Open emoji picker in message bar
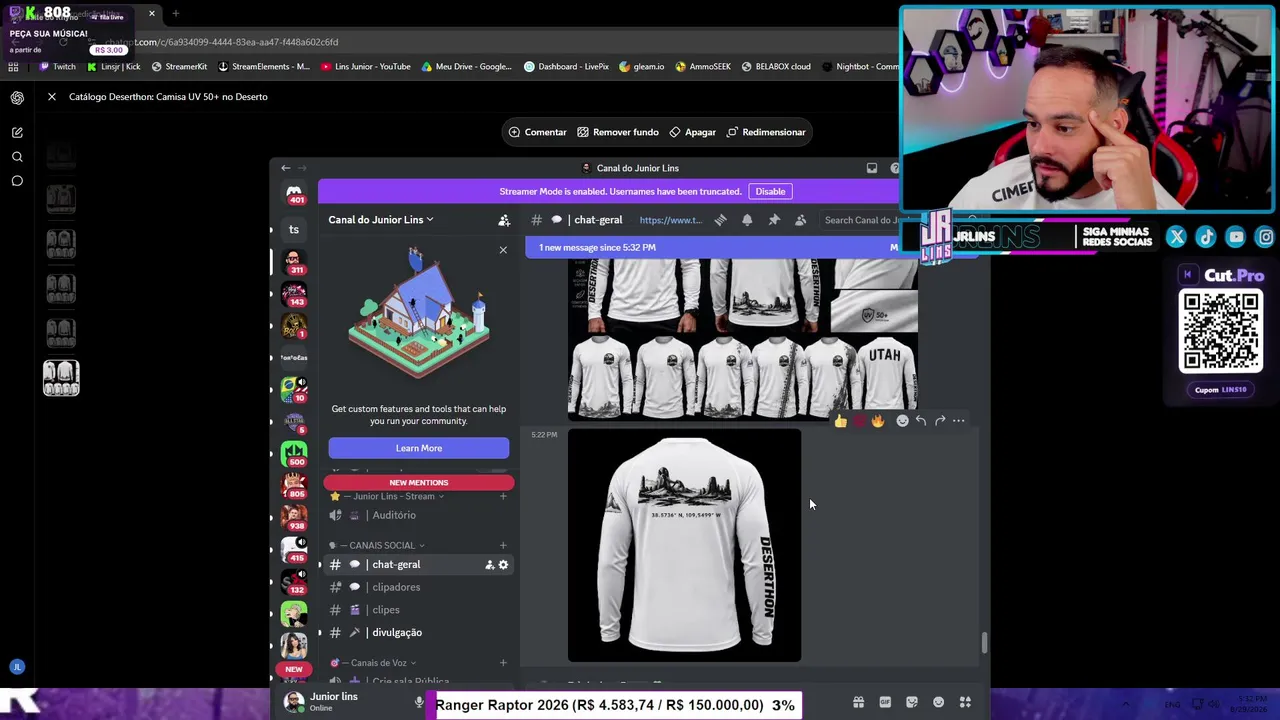The height and width of the screenshot is (720, 1280). pos(938,703)
